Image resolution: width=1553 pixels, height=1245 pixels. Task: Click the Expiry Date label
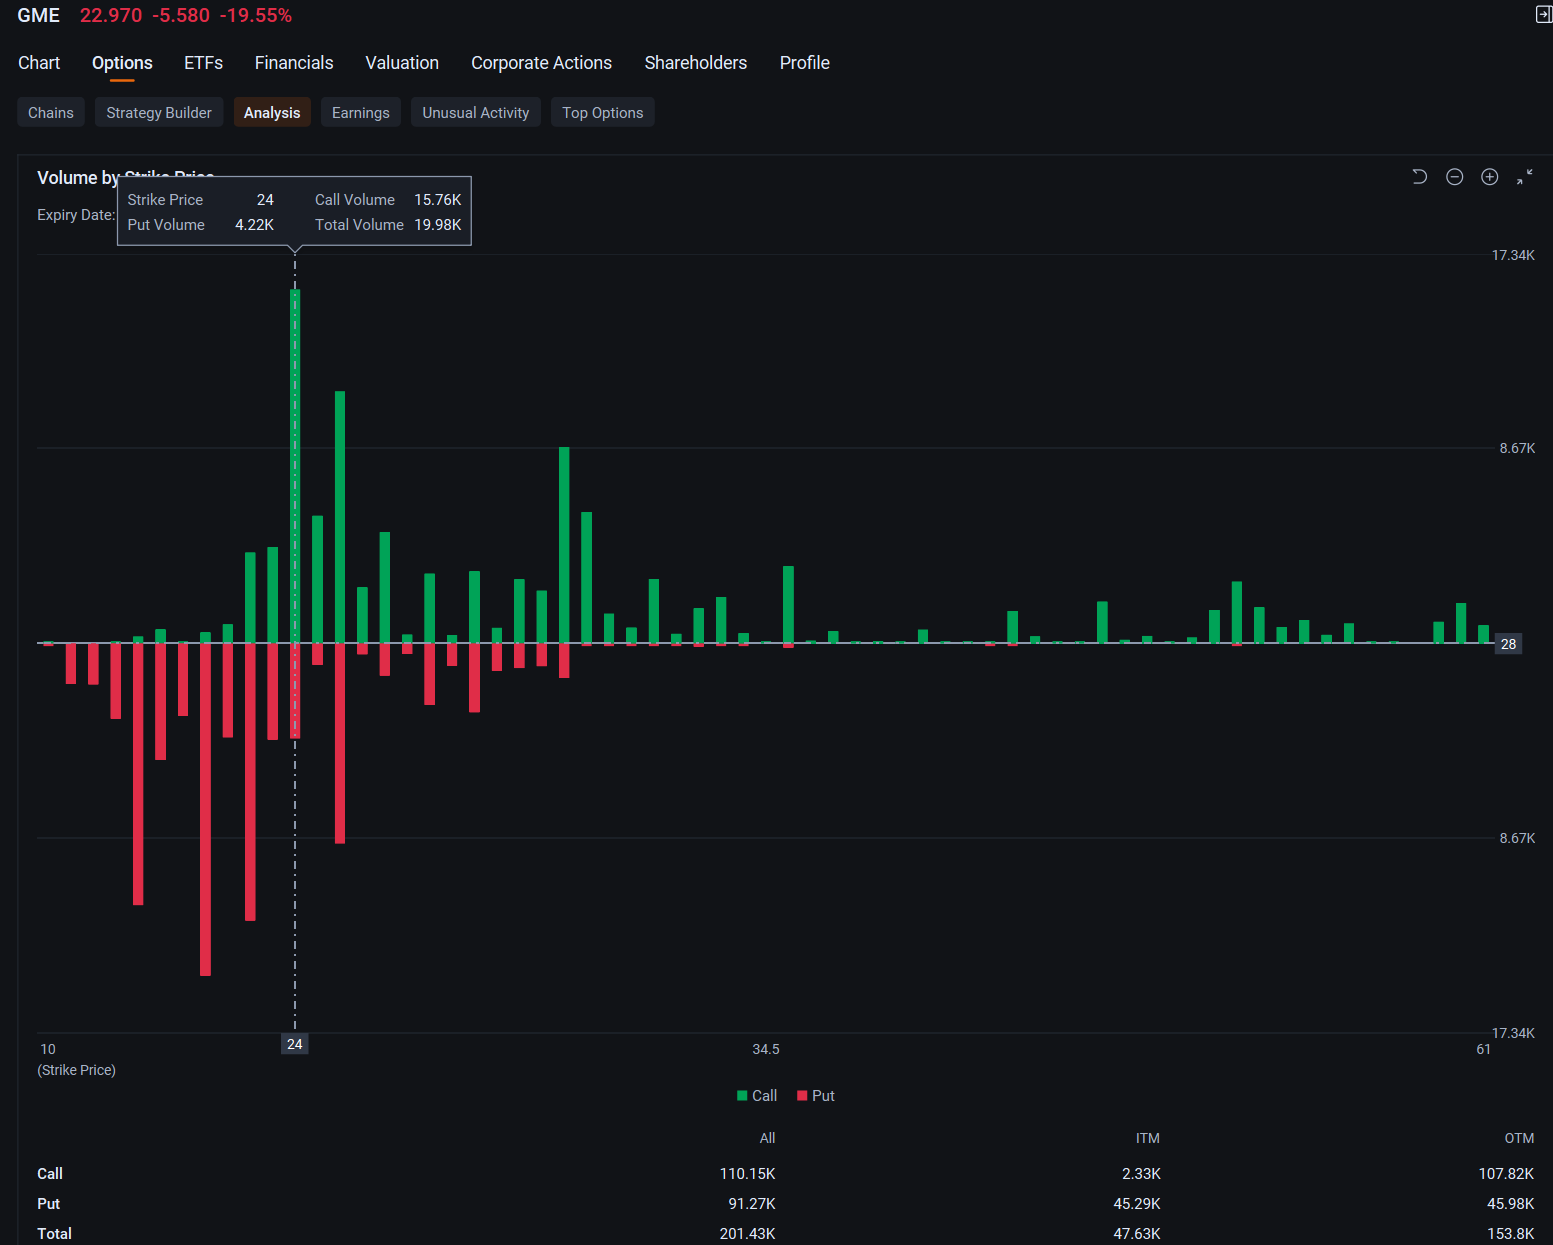pyautogui.click(x=76, y=215)
